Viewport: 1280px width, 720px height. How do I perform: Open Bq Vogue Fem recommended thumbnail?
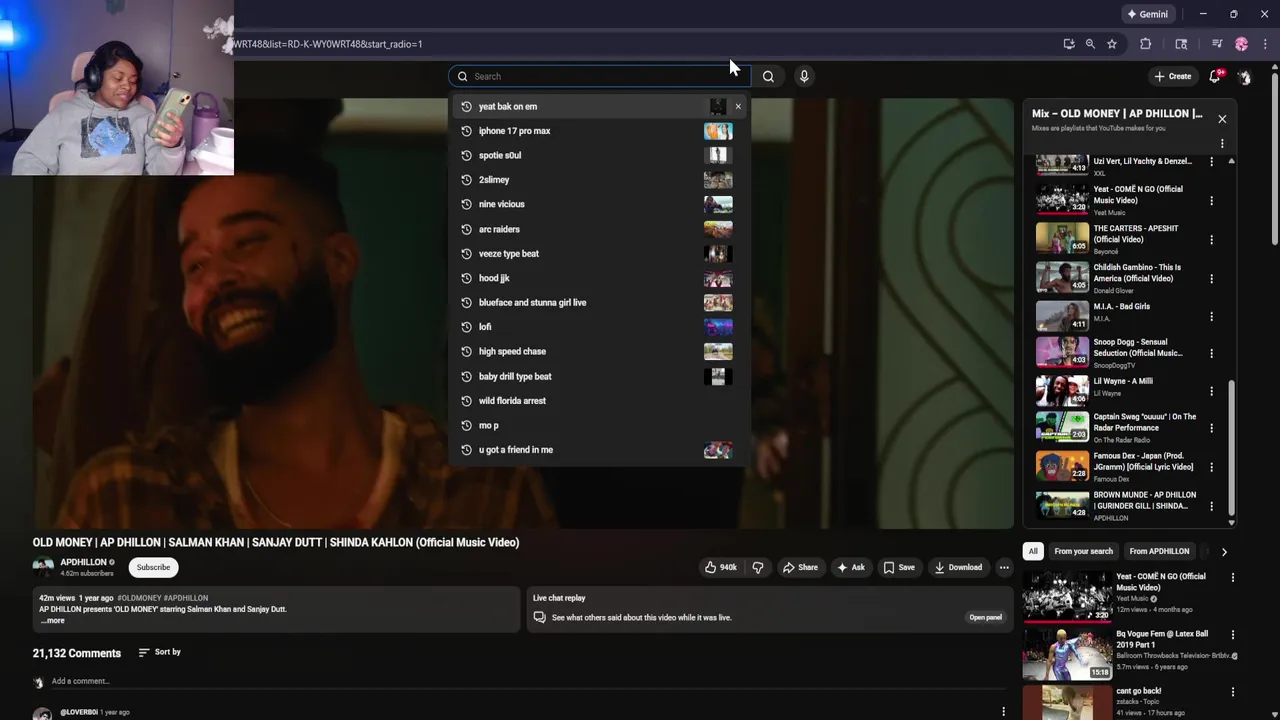click(1067, 653)
